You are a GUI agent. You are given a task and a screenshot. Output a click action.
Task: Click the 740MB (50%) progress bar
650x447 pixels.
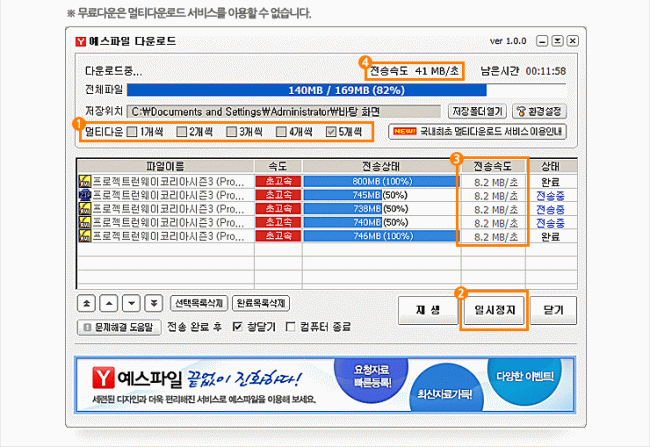(x=381, y=222)
